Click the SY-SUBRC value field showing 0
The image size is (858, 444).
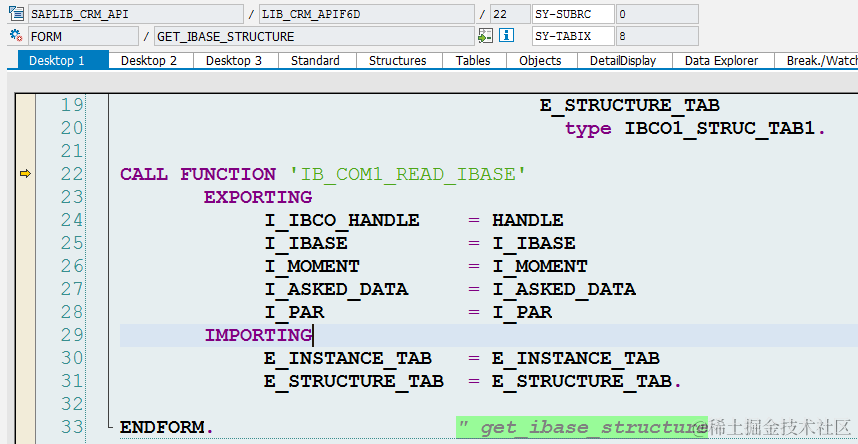657,14
